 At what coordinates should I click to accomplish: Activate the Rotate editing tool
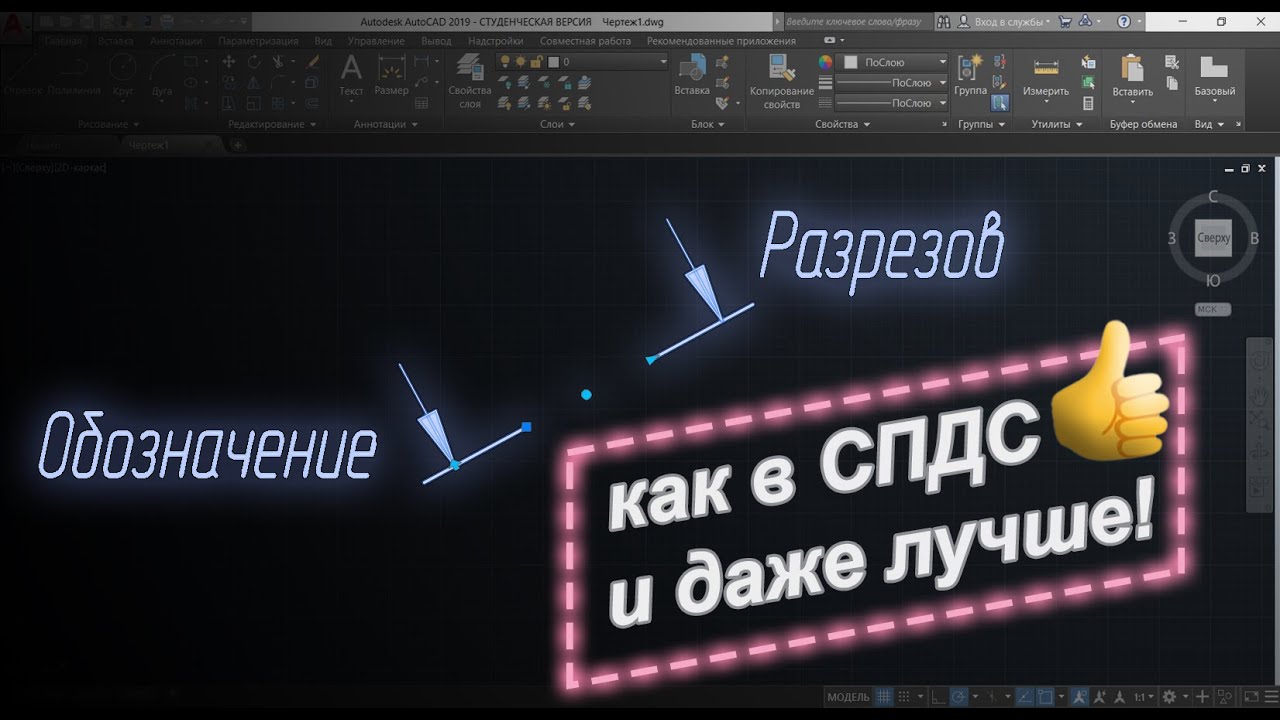pos(253,62)
